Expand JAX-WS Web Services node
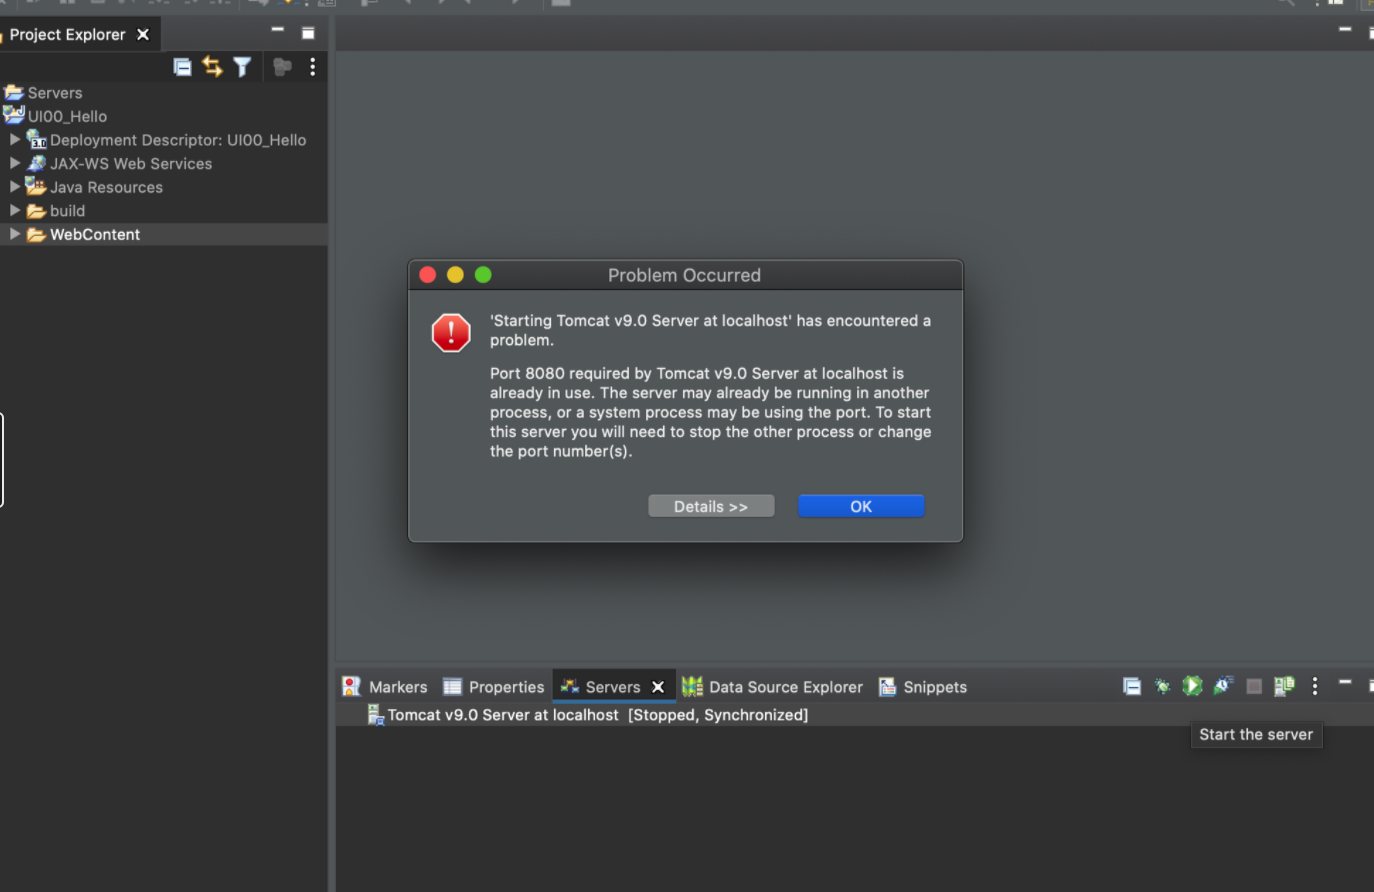 (x=15, y=163)
